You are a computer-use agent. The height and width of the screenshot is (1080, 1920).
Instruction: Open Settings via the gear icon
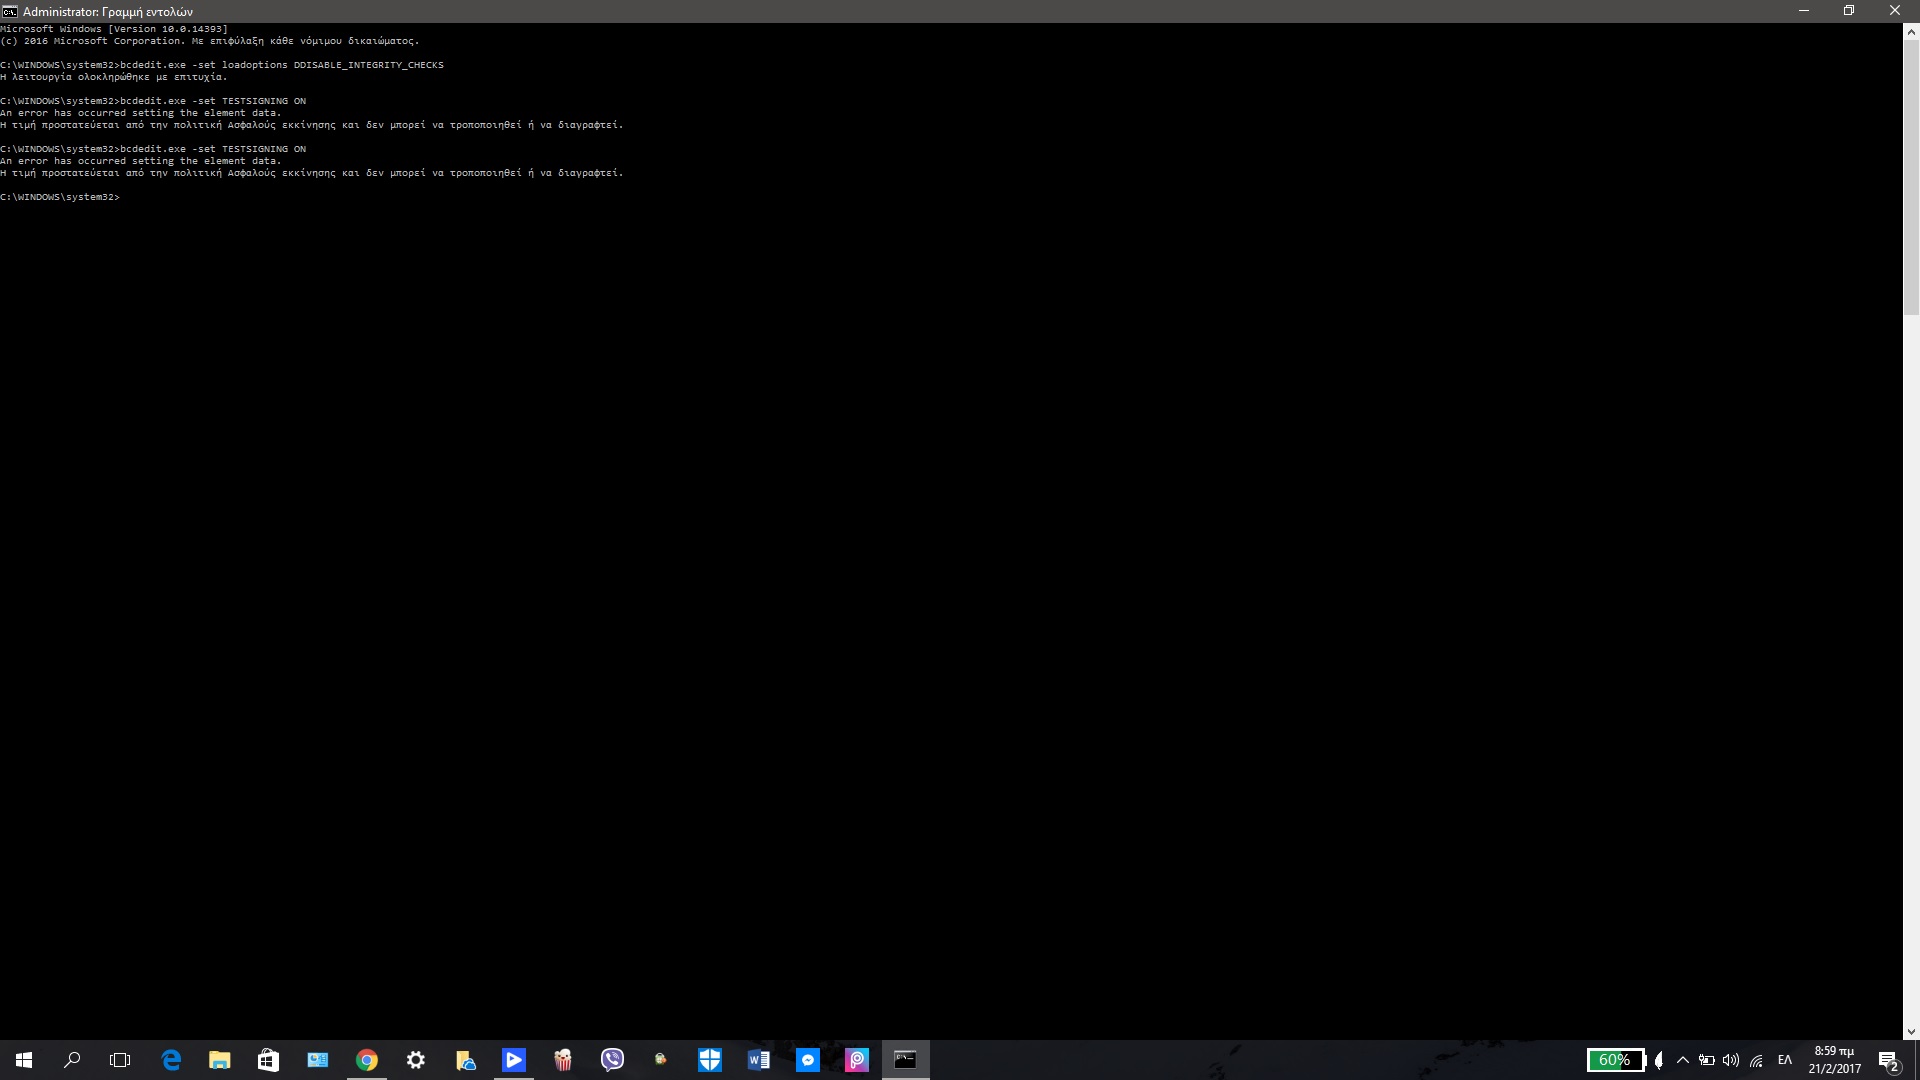[x=416, y=1060]
